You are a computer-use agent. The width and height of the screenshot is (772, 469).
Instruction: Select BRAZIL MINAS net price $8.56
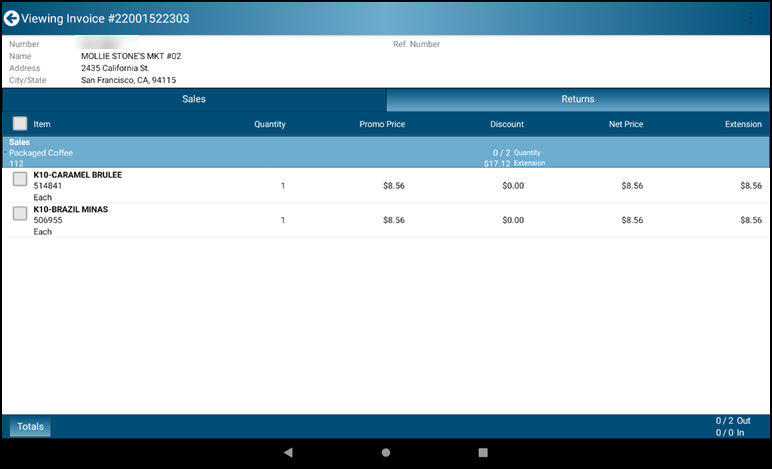(x=632, y=220)
